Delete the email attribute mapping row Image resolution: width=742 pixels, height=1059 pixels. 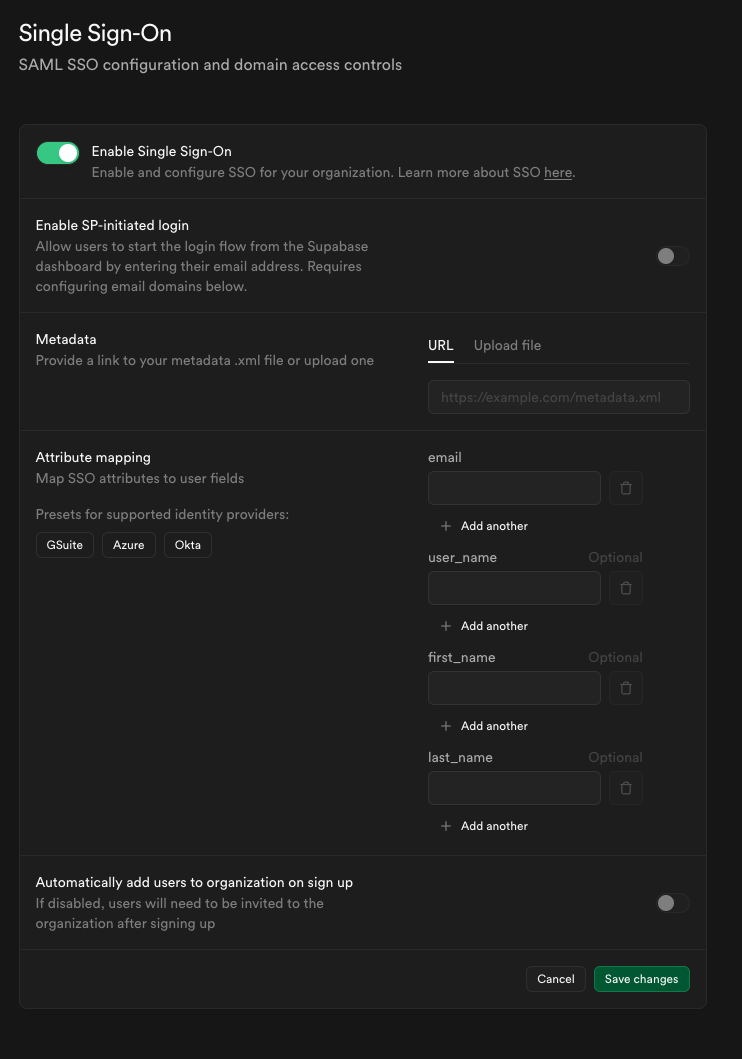[x=626, y=488]
